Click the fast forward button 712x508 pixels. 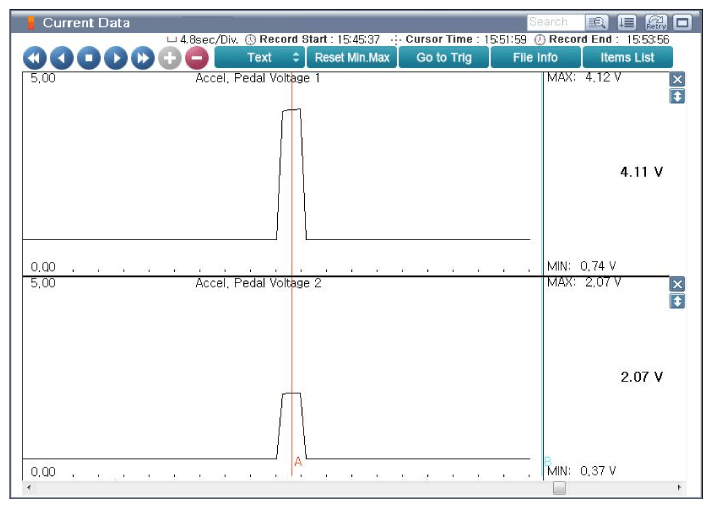143,58
